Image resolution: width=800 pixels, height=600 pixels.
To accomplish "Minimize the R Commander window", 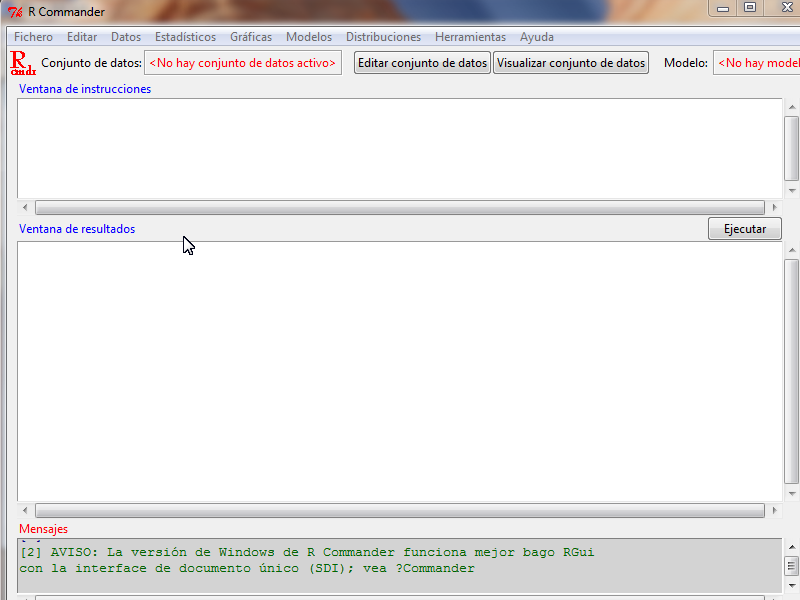I will pos(722,8).
